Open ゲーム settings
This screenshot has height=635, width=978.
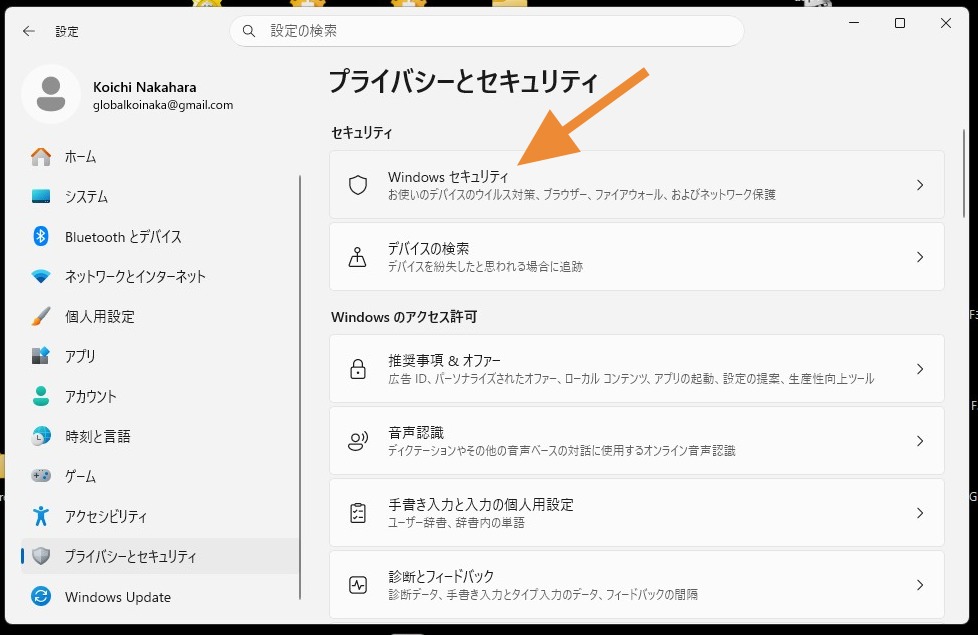pyautogui.click(x=80, y=476)
